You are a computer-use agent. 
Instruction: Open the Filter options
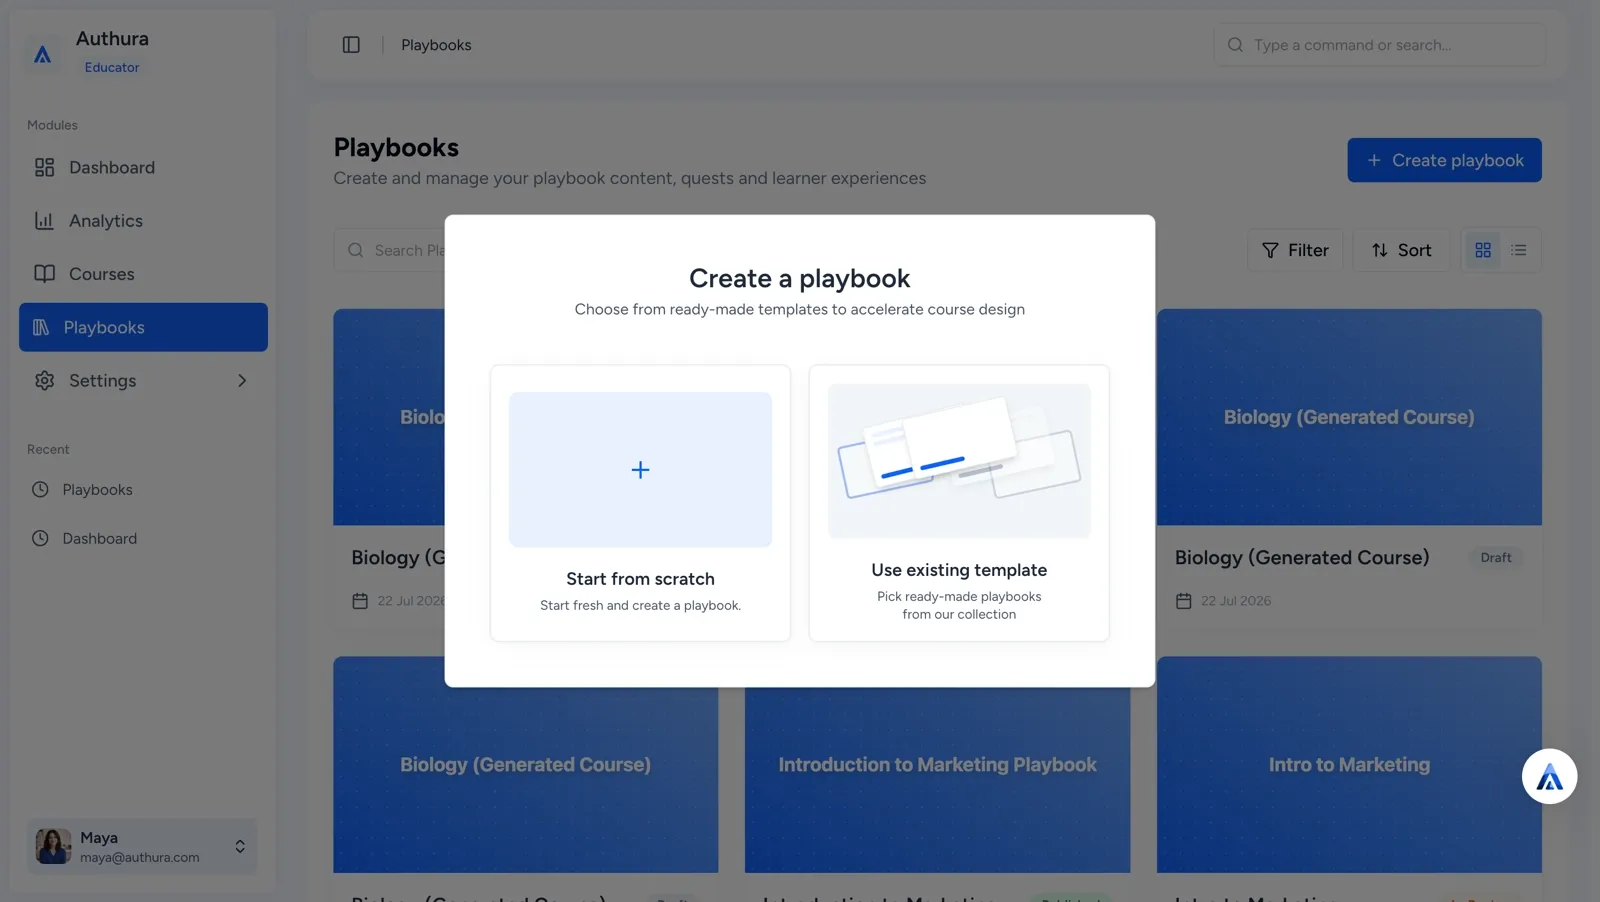point(1295,250)
